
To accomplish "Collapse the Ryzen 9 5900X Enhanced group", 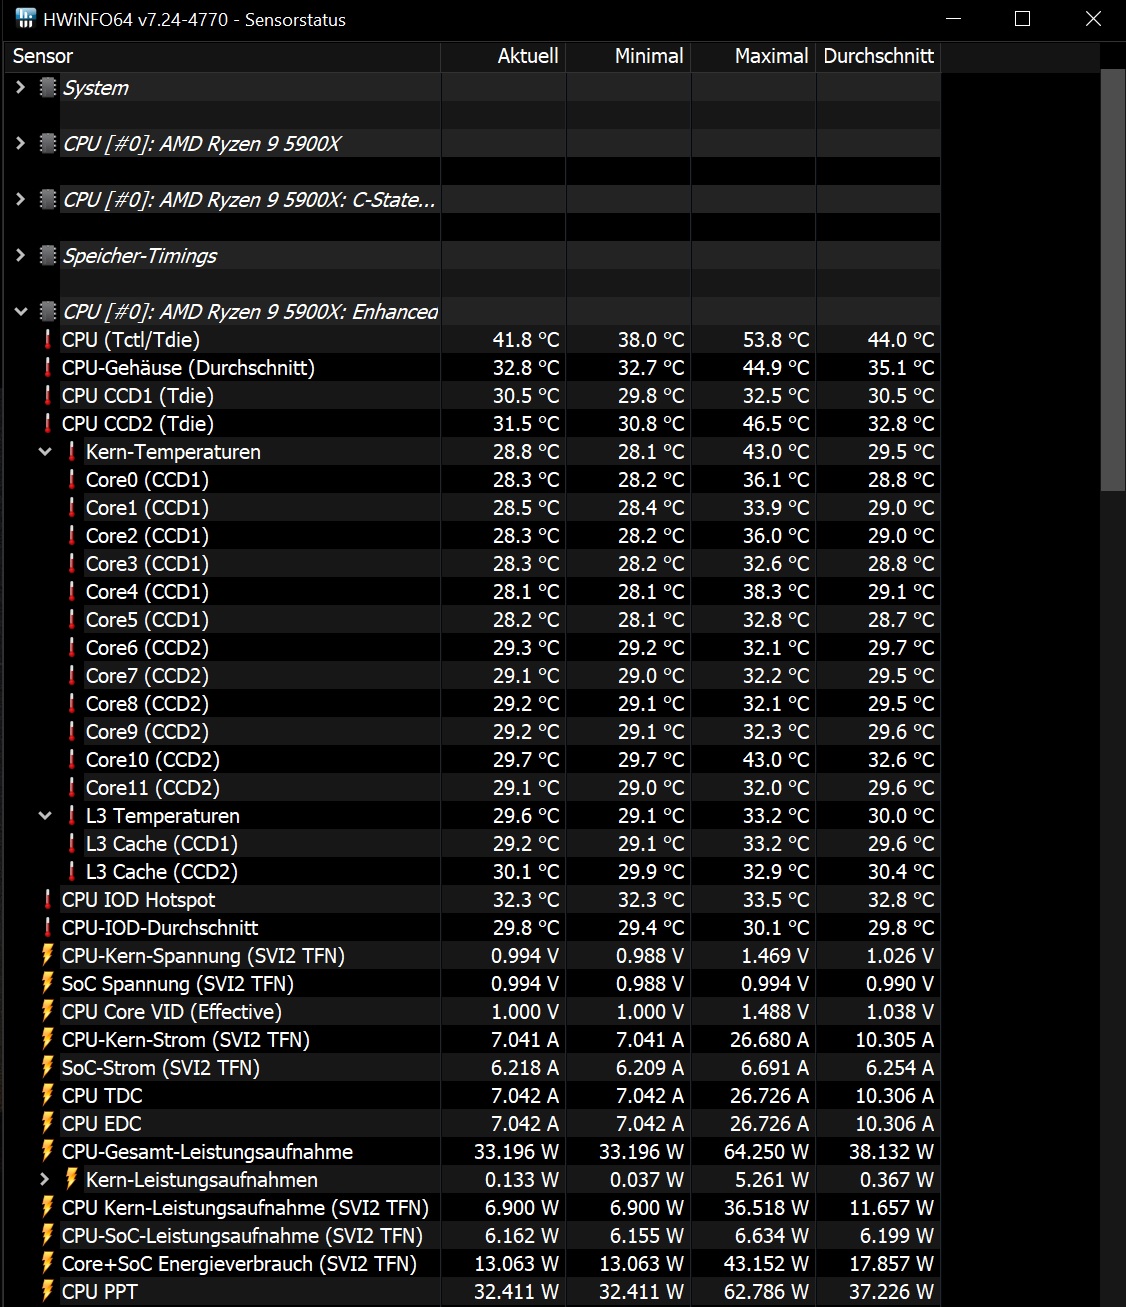I will [20, 311].
